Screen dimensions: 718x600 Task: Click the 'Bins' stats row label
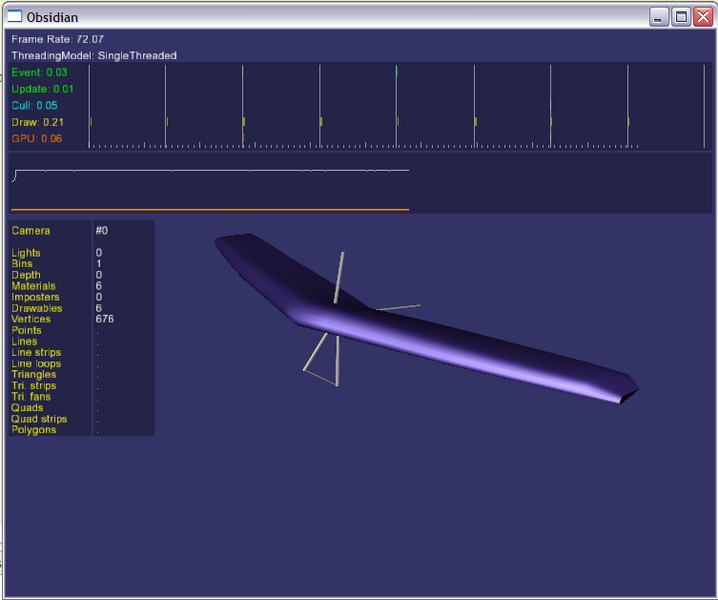tap(22, 264)
